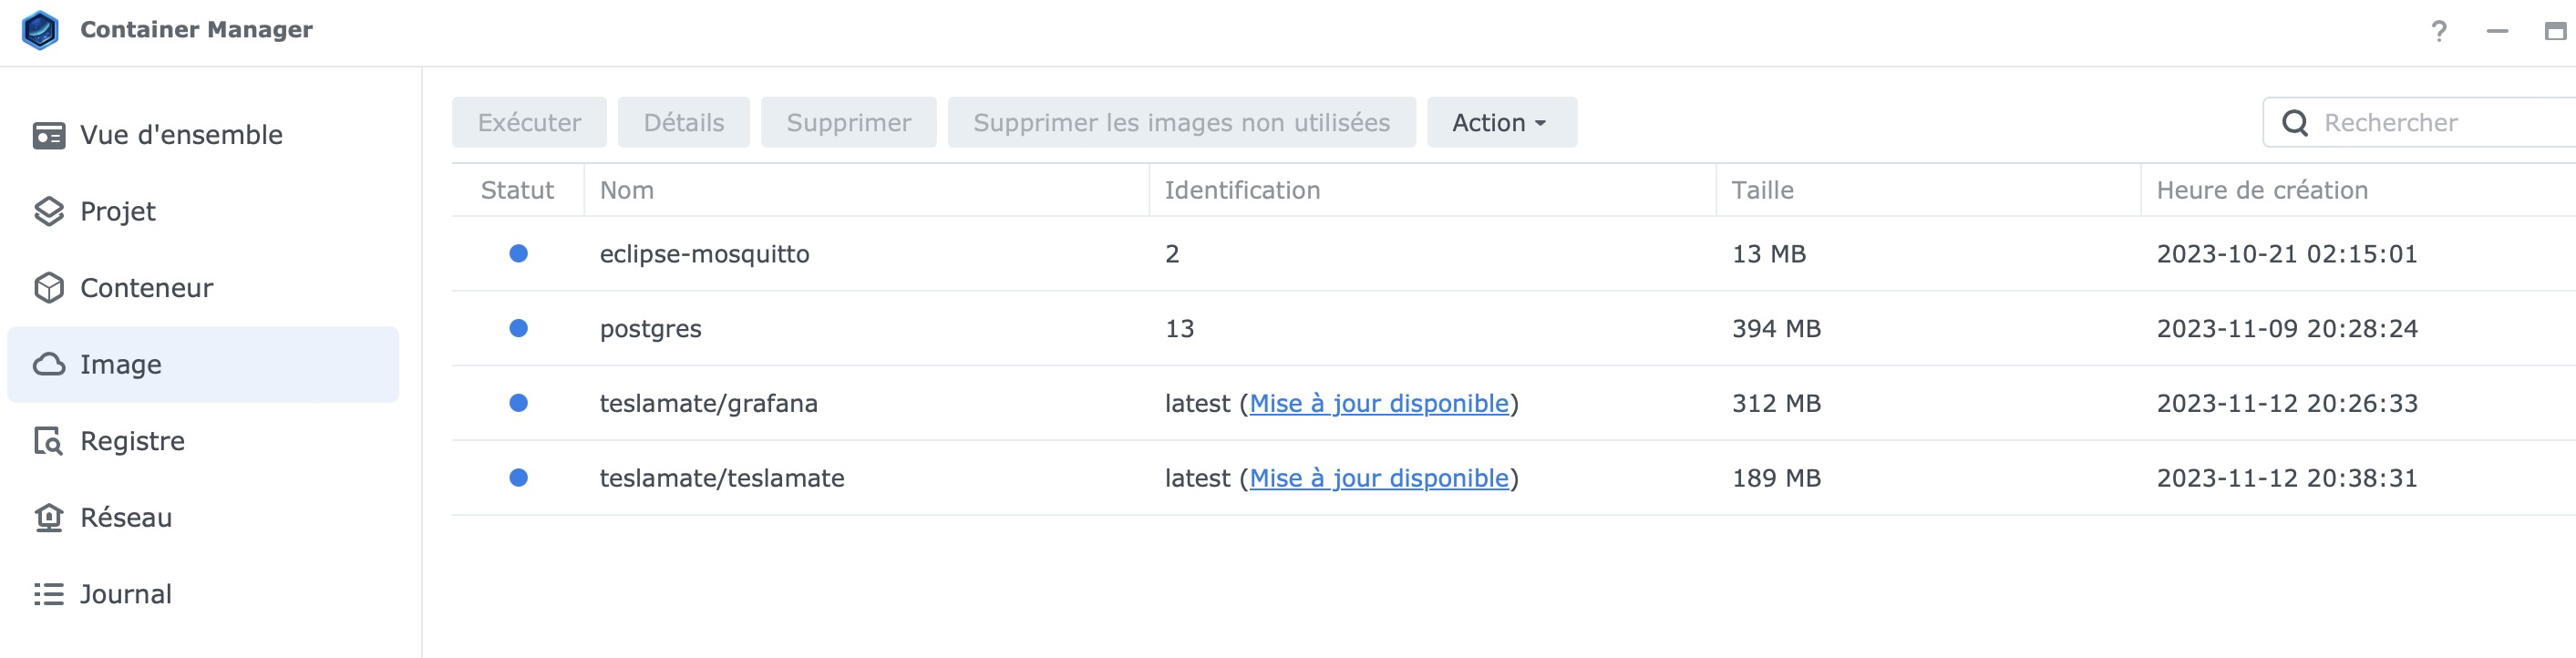This screenshot has width=2576, height=658.
Task: Click the Réseau network icon
Action: point(48,517)
